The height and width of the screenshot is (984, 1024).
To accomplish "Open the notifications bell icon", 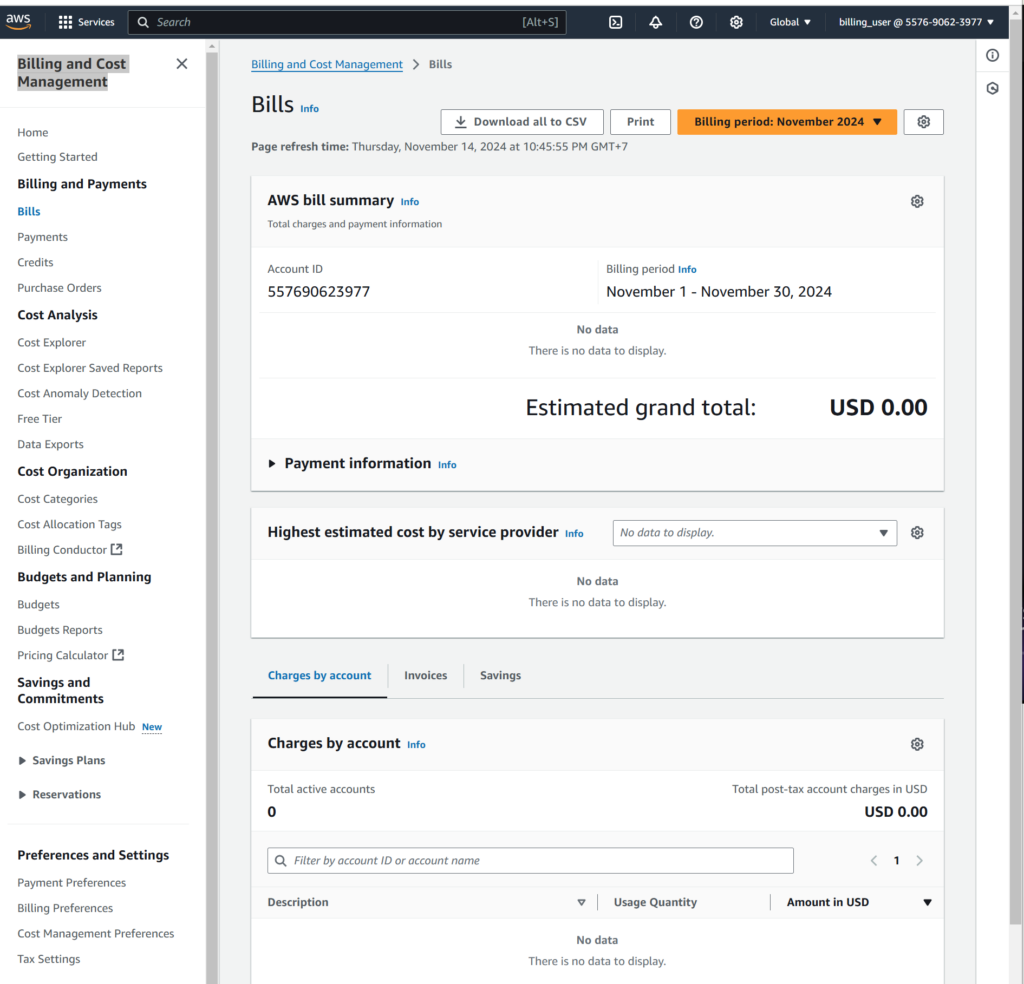I will (656, 22).
